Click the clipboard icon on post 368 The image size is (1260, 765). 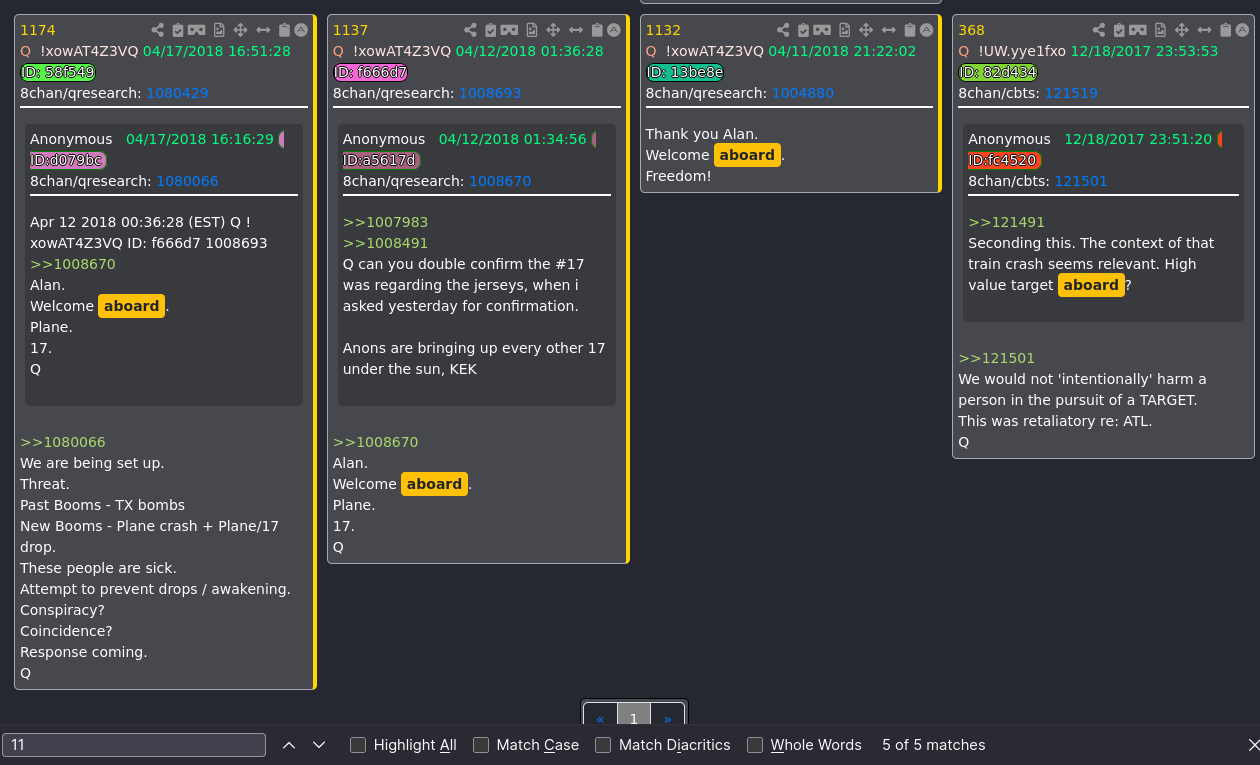[x=1225, y=30]
